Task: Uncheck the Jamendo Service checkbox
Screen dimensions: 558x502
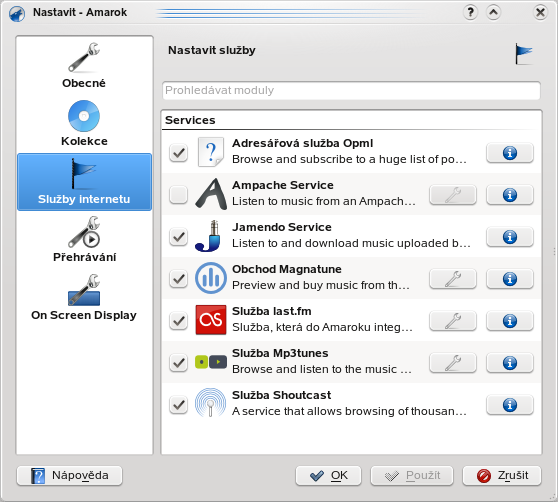Action: 178,237
